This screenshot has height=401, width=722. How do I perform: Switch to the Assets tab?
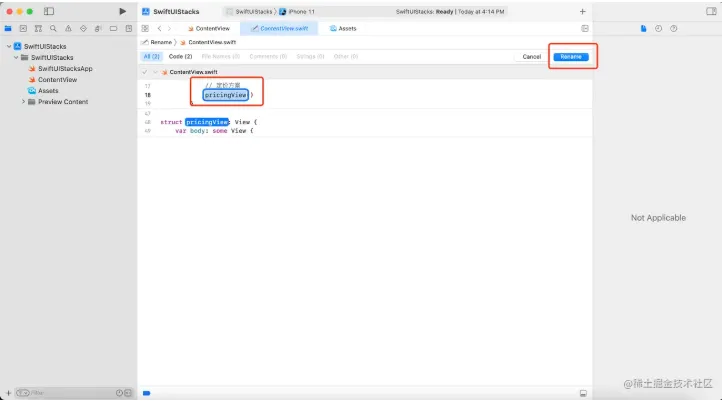343,29
